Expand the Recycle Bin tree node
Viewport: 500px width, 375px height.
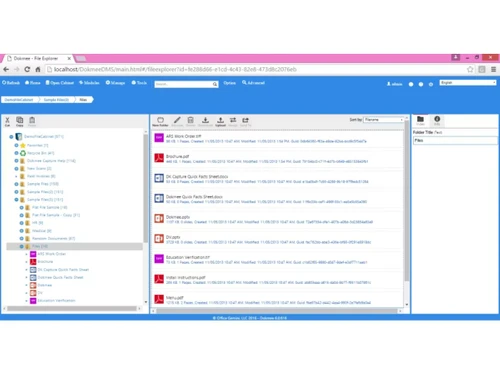pyautogui.click(x=16, y=153)
